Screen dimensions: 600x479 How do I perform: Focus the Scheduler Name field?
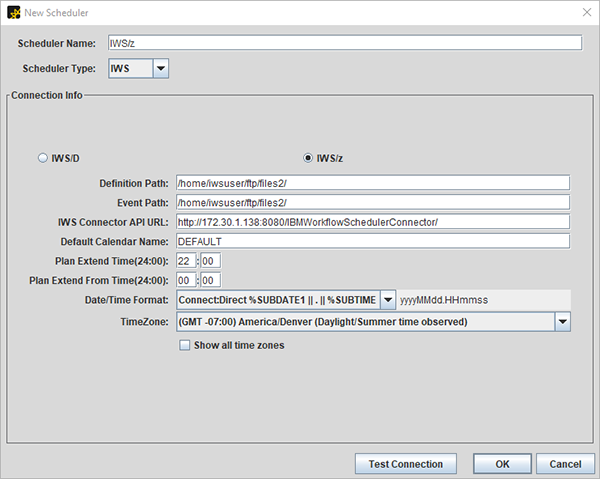coord(343,43)
